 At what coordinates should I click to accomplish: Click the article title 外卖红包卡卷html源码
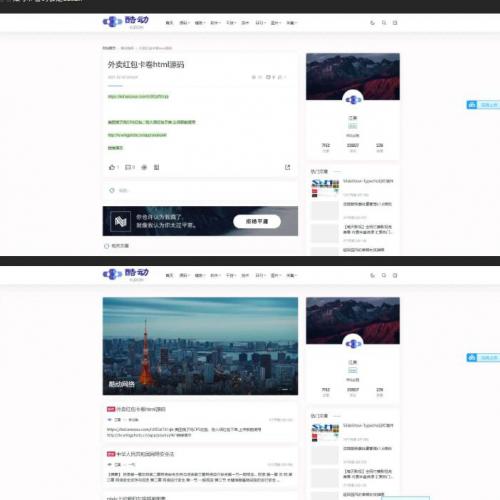coord(146,64)
